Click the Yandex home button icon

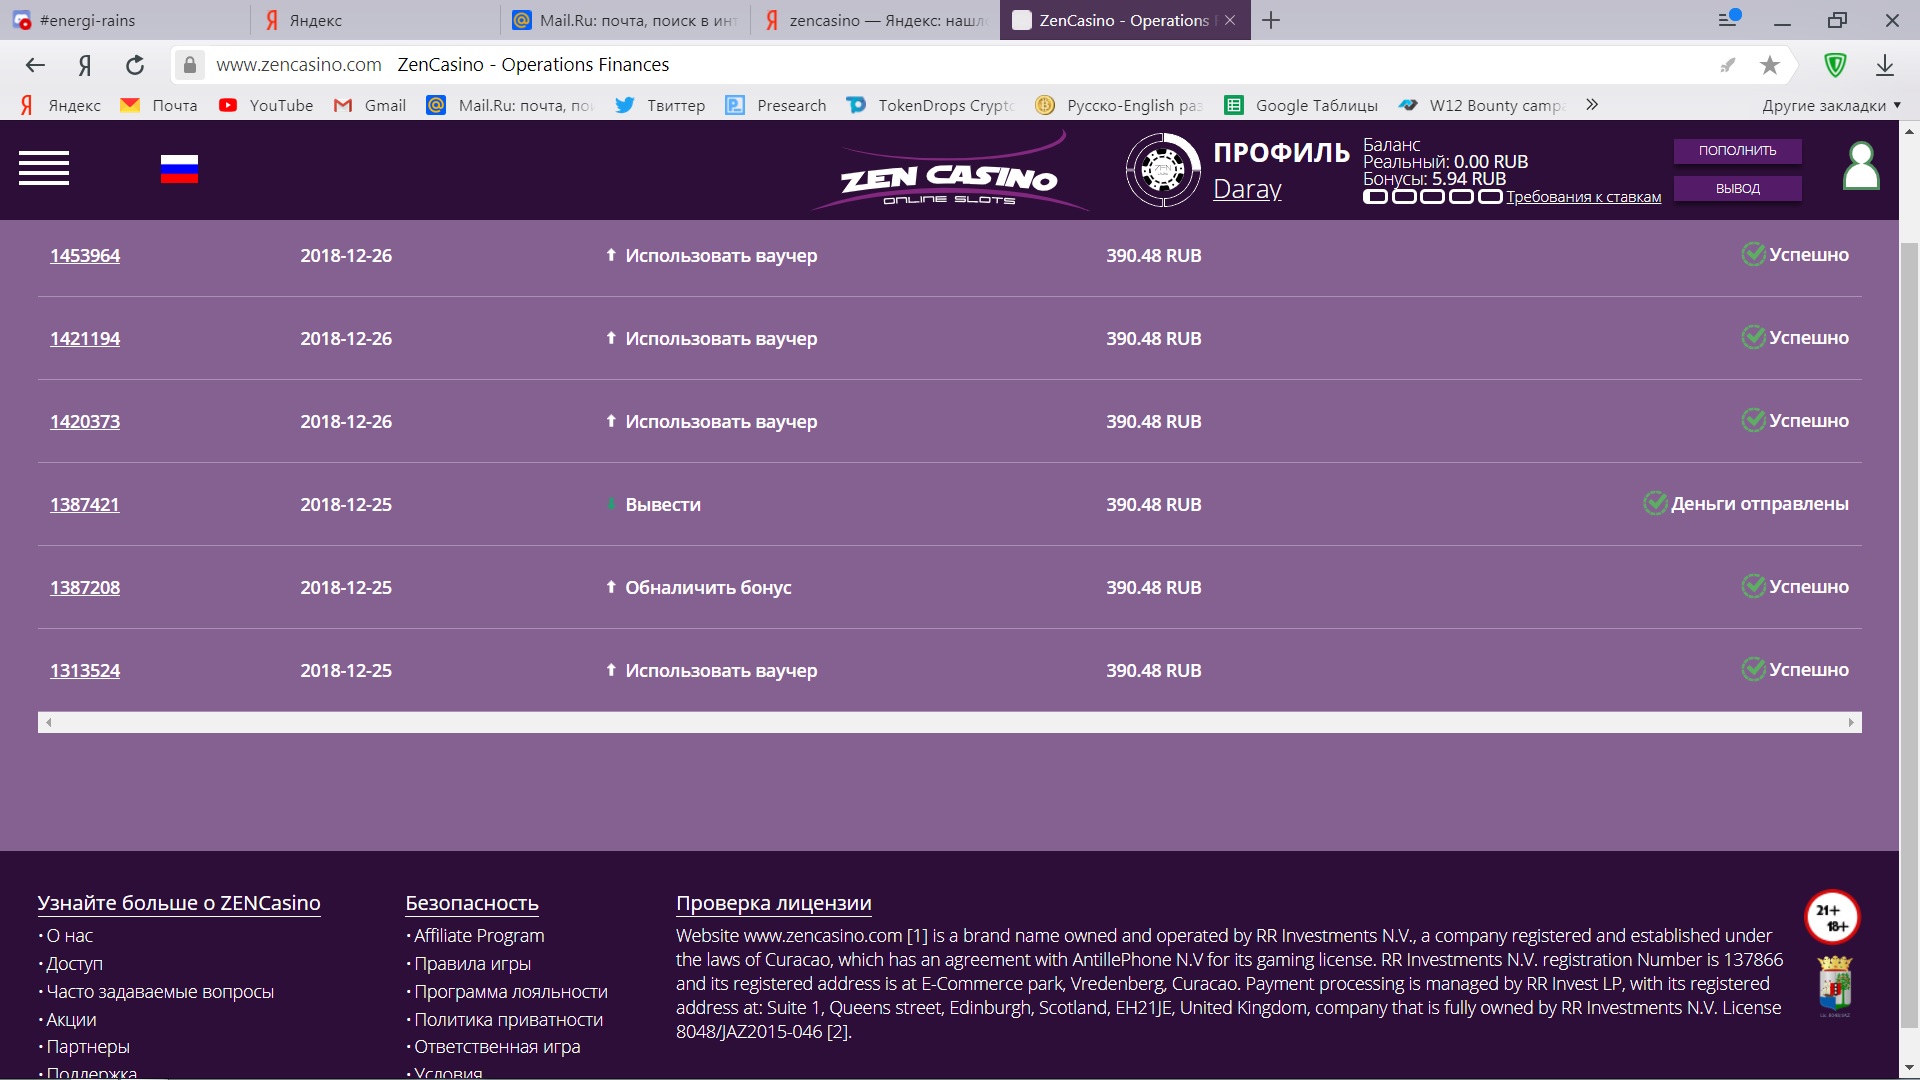85,65
